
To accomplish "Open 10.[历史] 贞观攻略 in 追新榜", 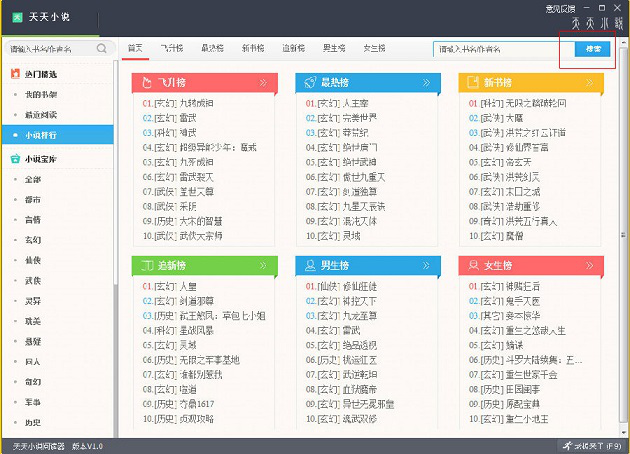I will coord(178,419).
